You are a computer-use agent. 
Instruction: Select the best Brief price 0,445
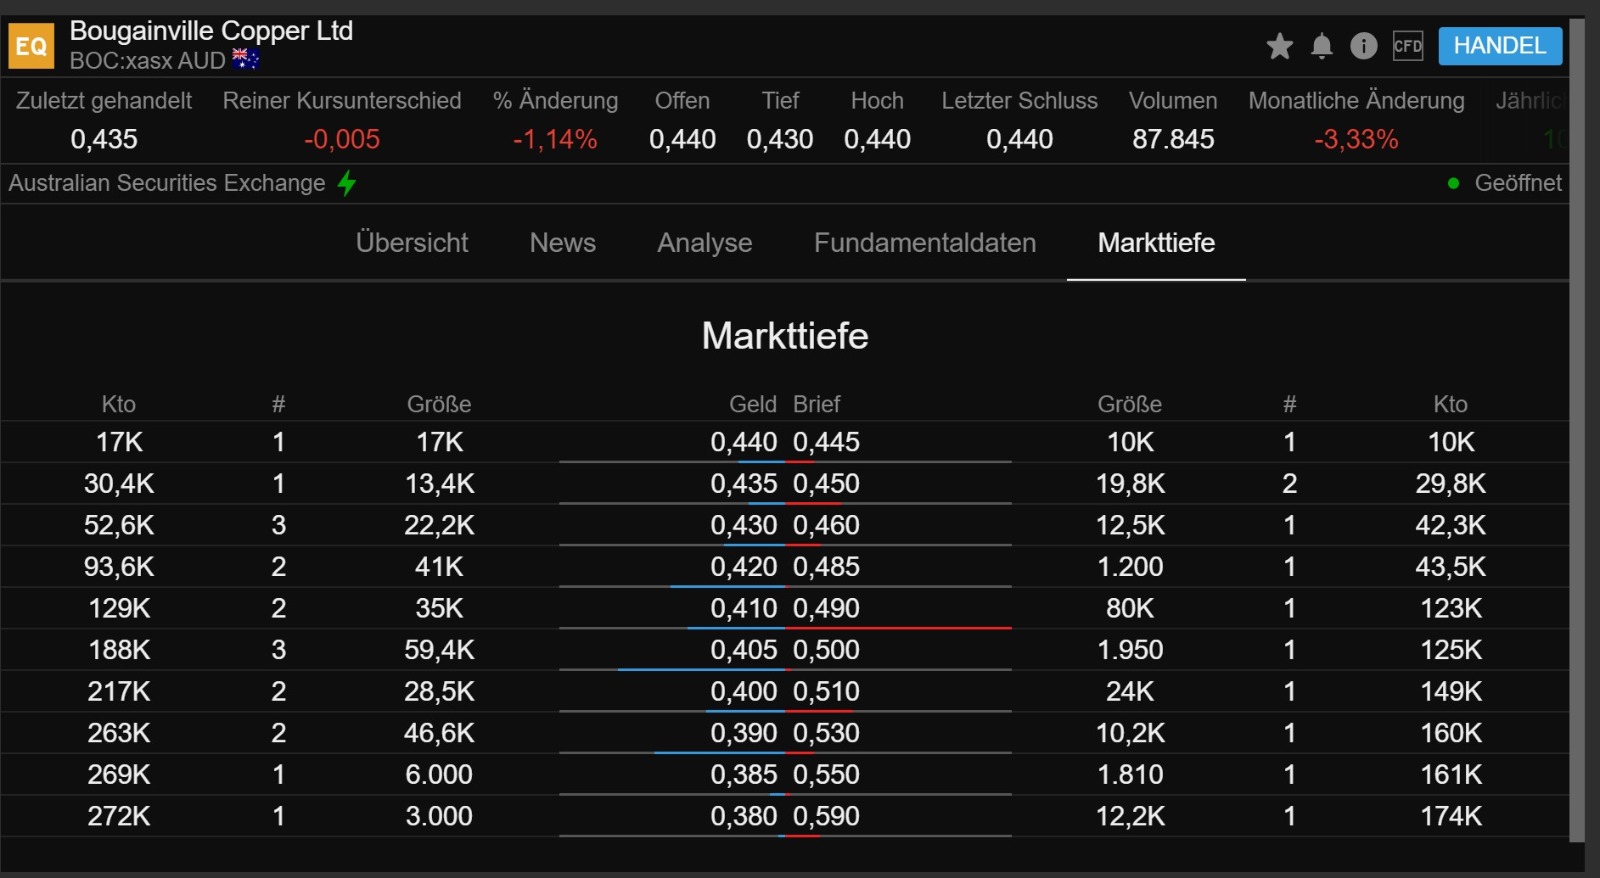coord(826,442)
